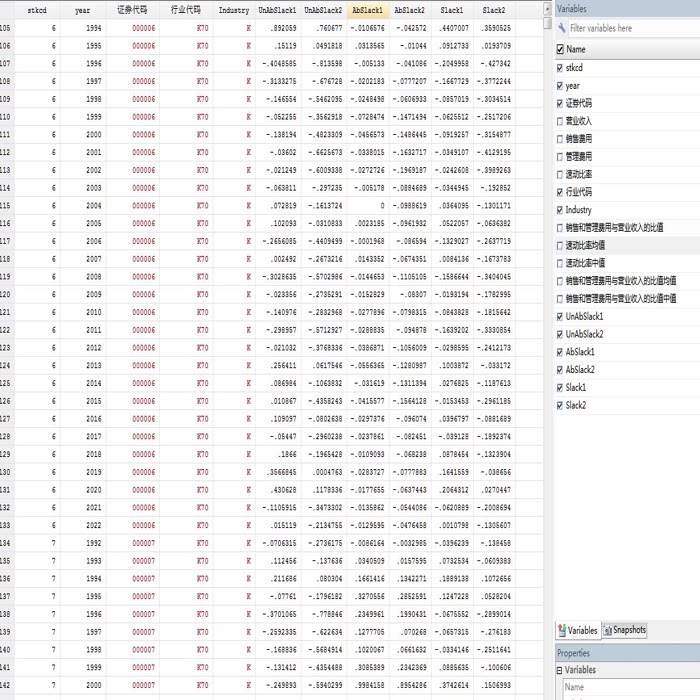Select the Variables panel title bar
Viewport: 700px width, 700px height.
click(x=627, y=8)
